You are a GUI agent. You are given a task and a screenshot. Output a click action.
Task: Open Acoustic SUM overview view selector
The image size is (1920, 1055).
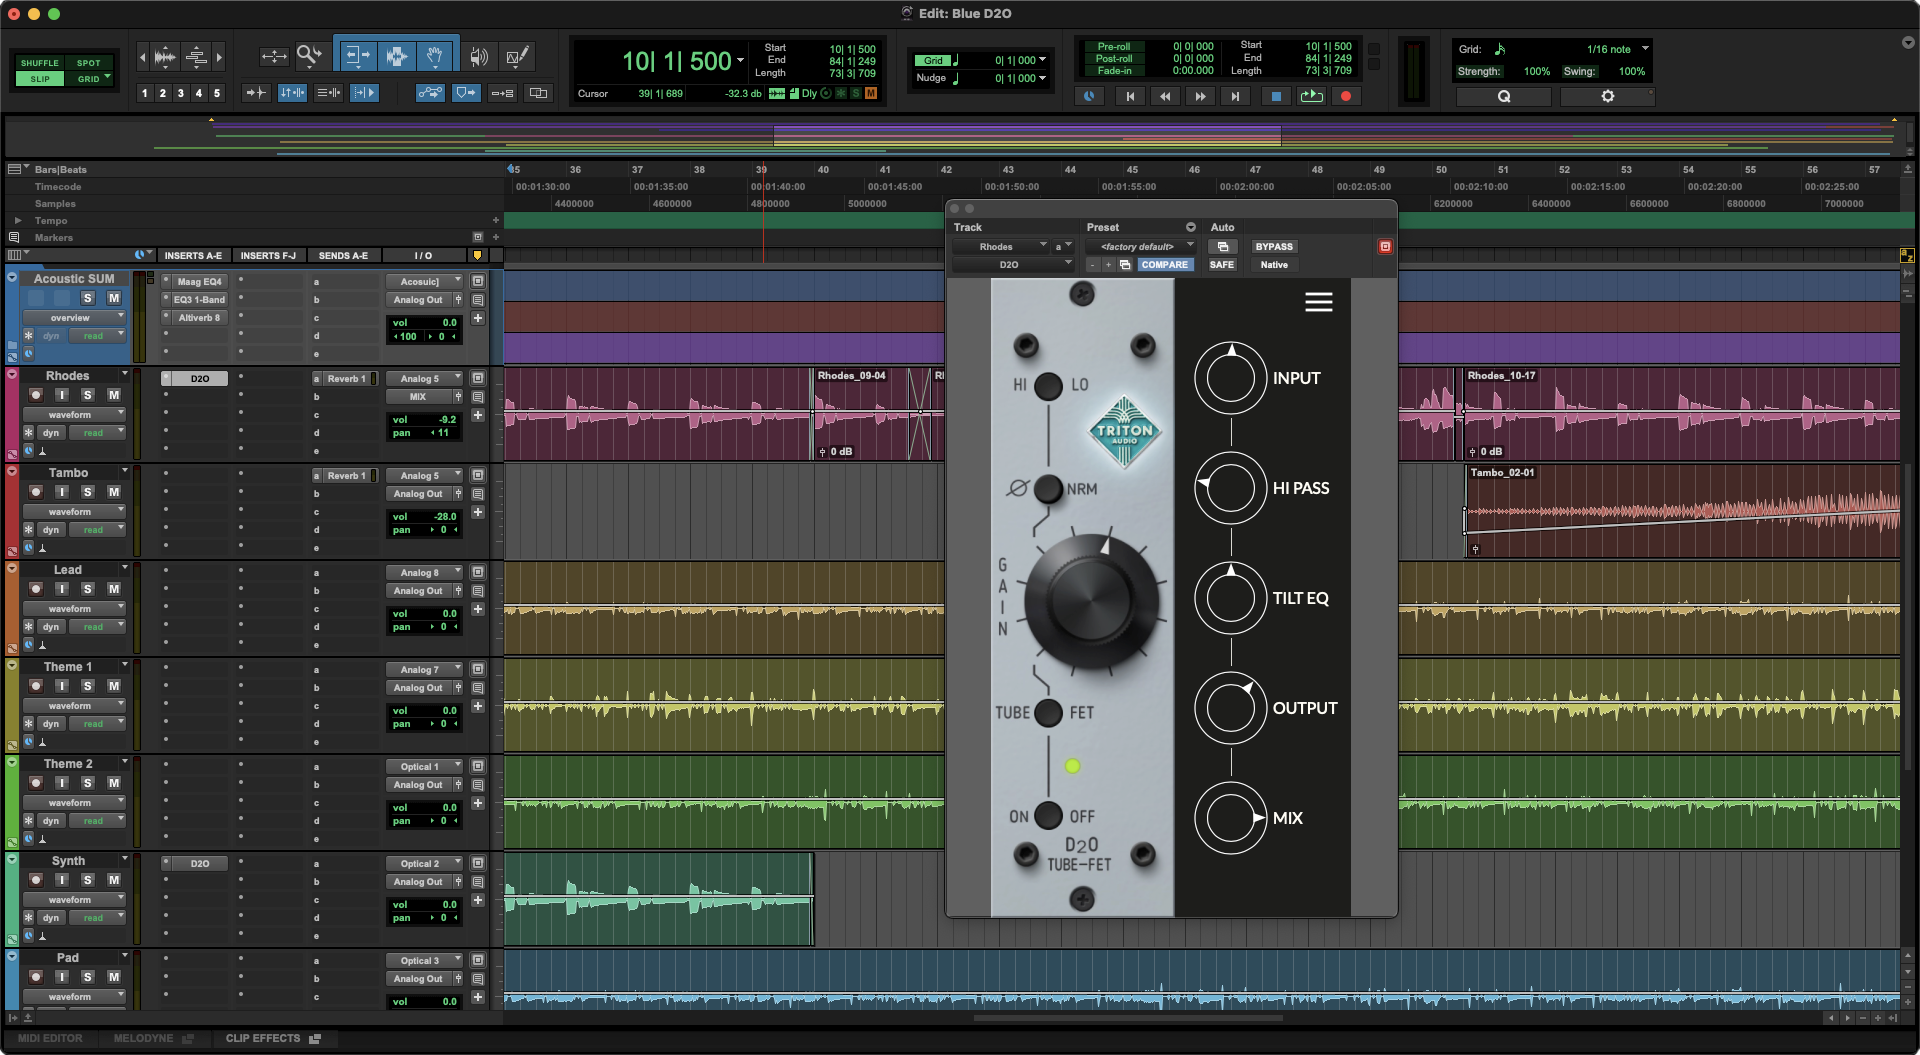[74, 318]
